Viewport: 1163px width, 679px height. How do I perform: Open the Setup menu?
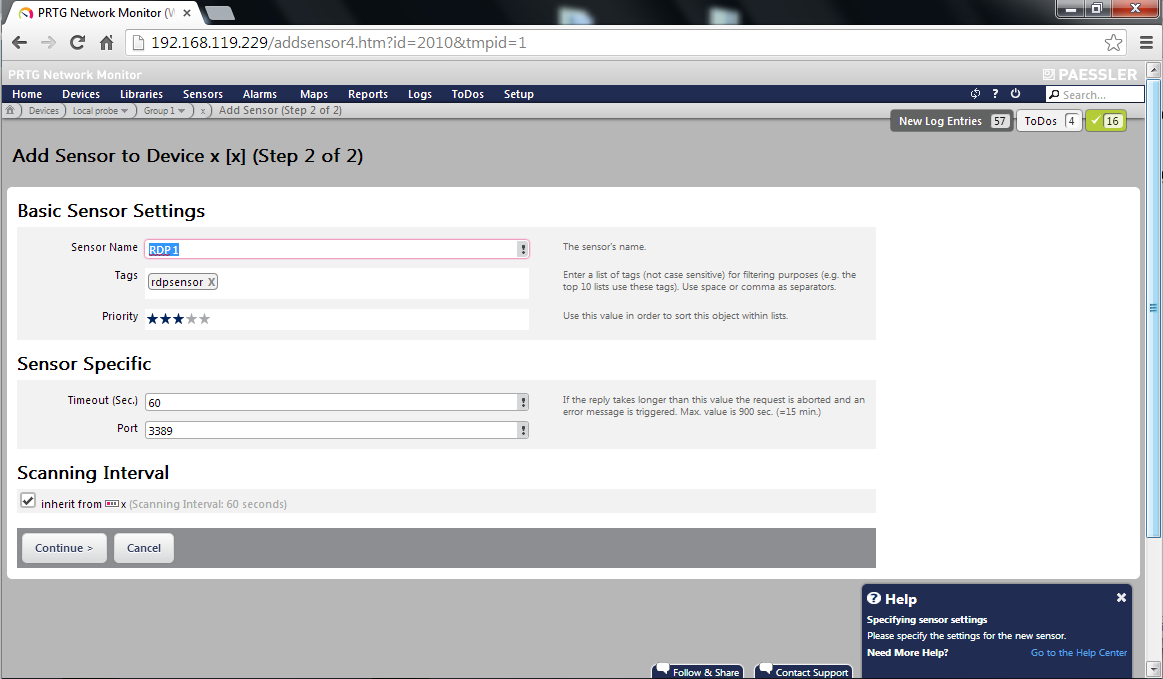(x=518, y=94)
